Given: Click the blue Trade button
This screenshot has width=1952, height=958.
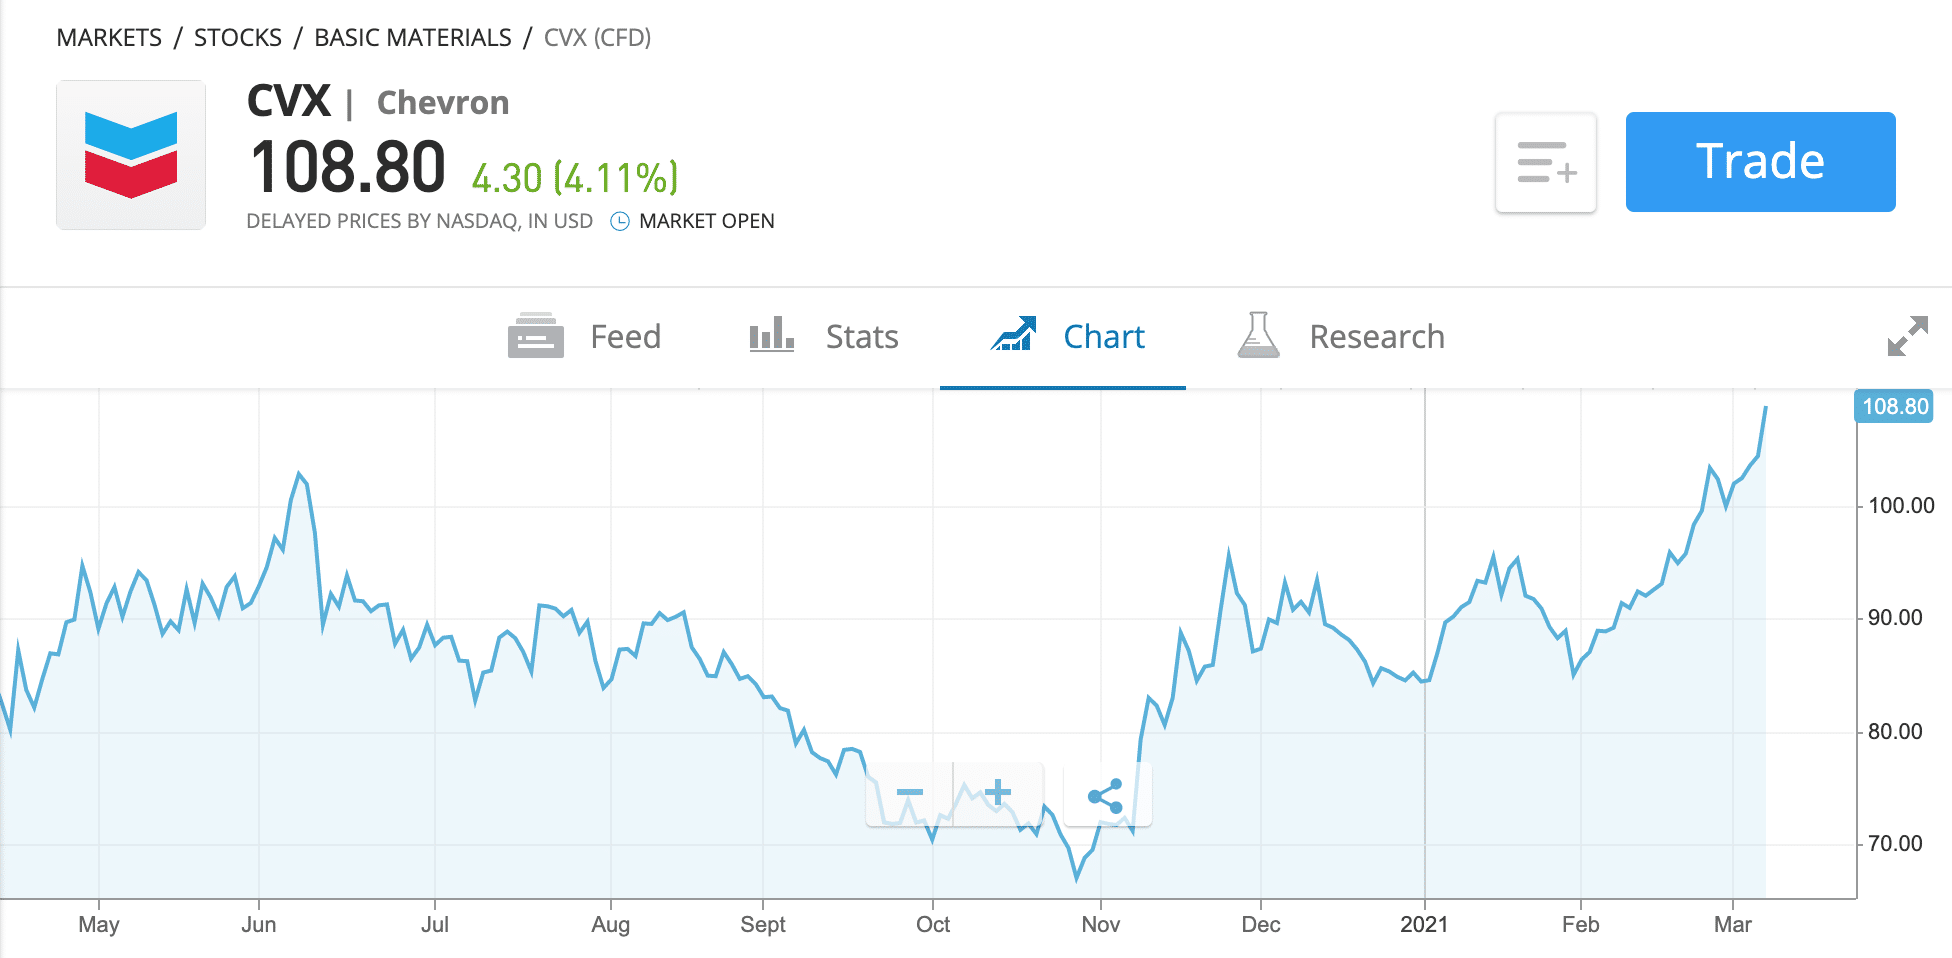Looking at the screenshot, I should click(1760, 162).
